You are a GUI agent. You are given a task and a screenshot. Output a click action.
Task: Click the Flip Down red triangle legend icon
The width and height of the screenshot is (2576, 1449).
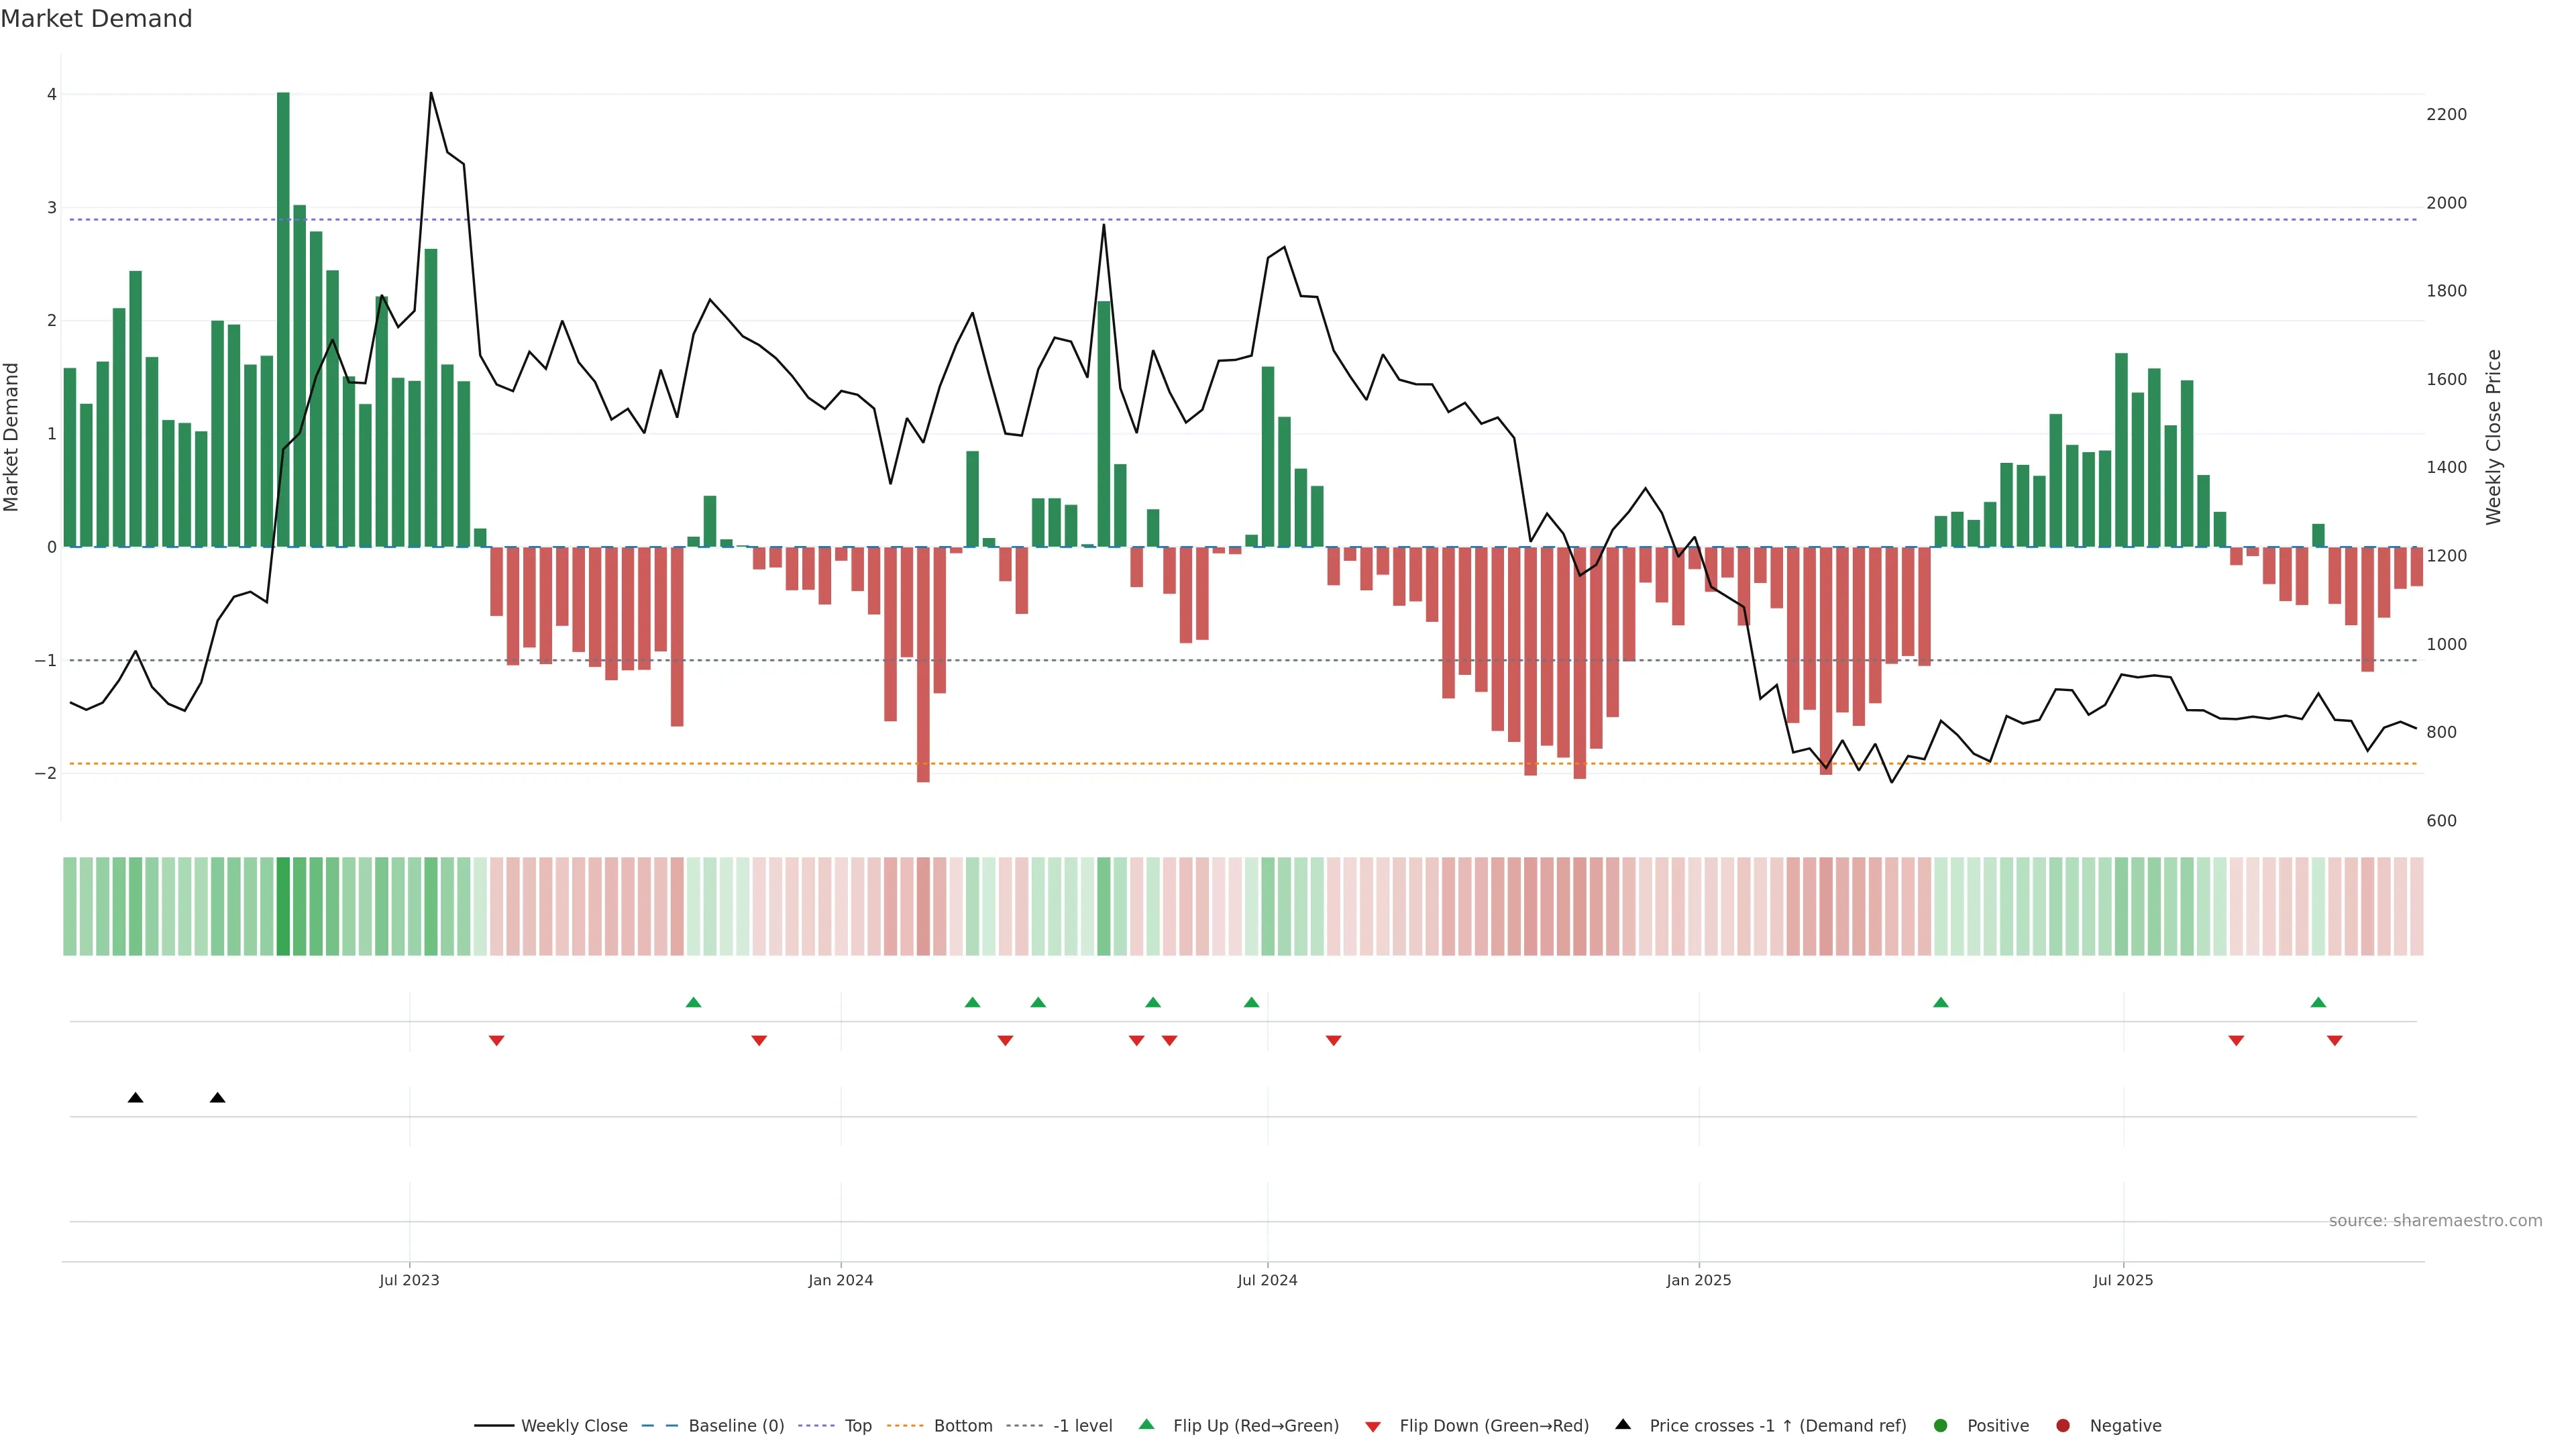(x=1373, y=1427)
